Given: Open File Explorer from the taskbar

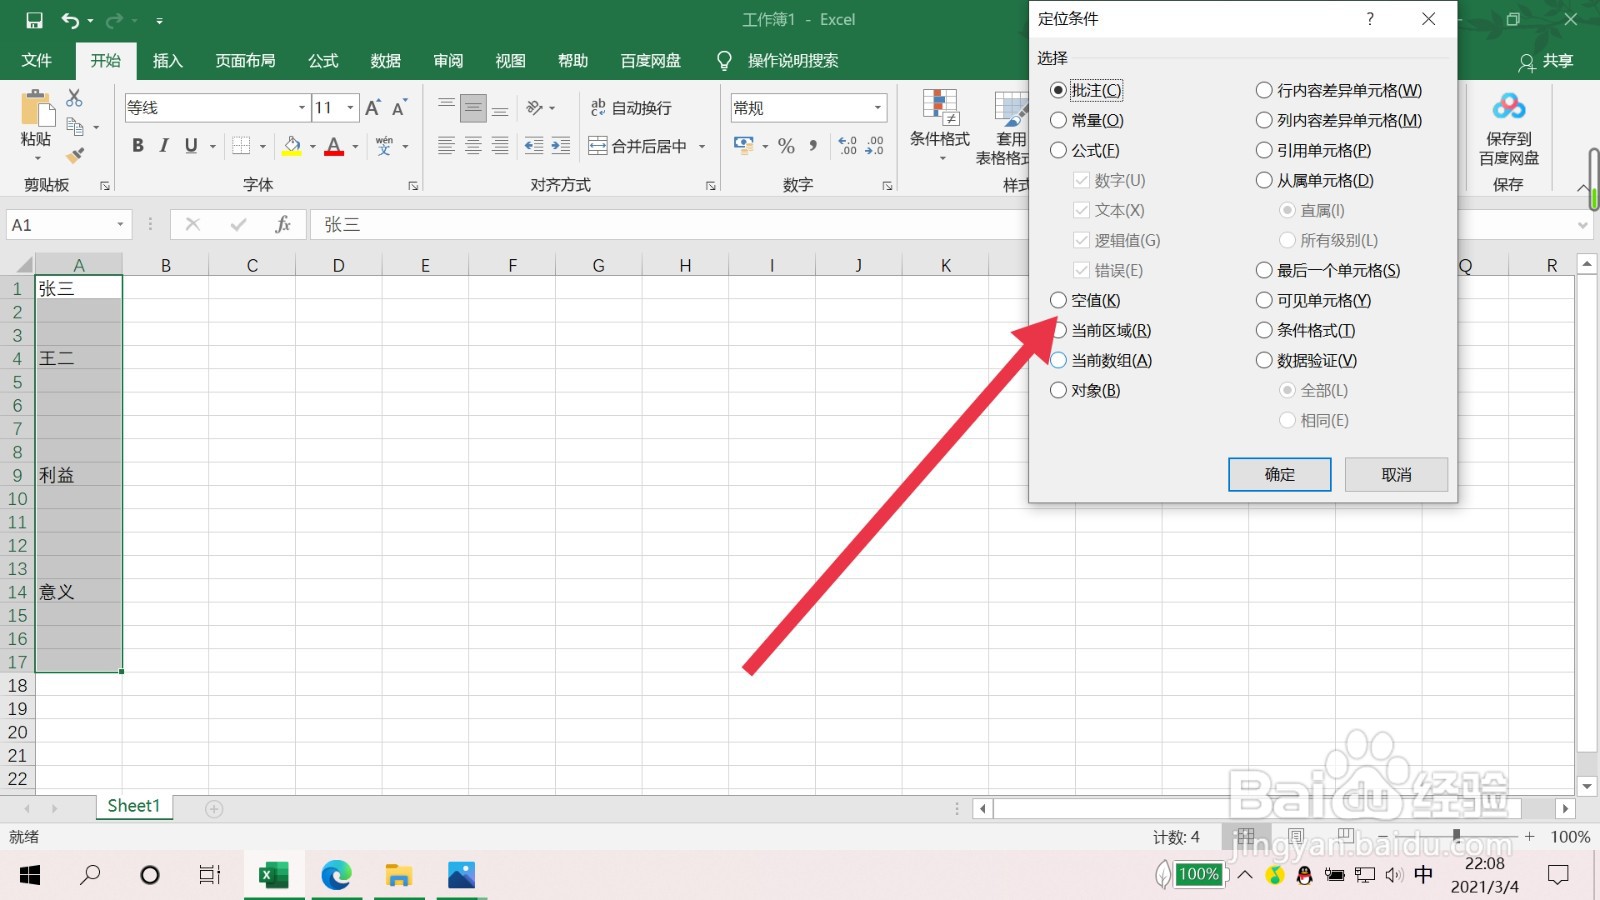Looking at the screenshot, I should point(399,875).
